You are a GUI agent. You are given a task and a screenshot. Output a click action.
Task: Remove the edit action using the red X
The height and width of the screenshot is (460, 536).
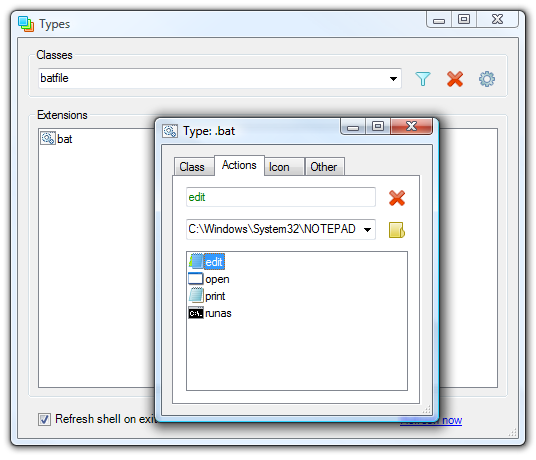[397, 198]
